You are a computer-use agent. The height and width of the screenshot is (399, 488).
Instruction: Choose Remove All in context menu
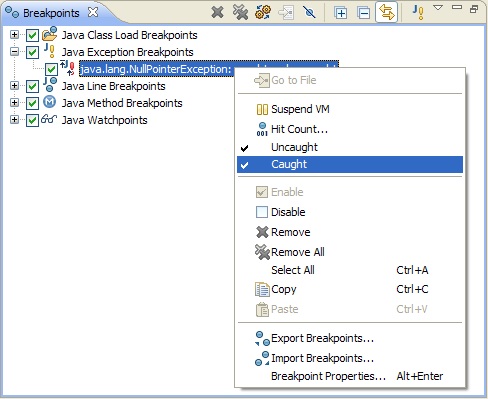[x=350, y=252]
